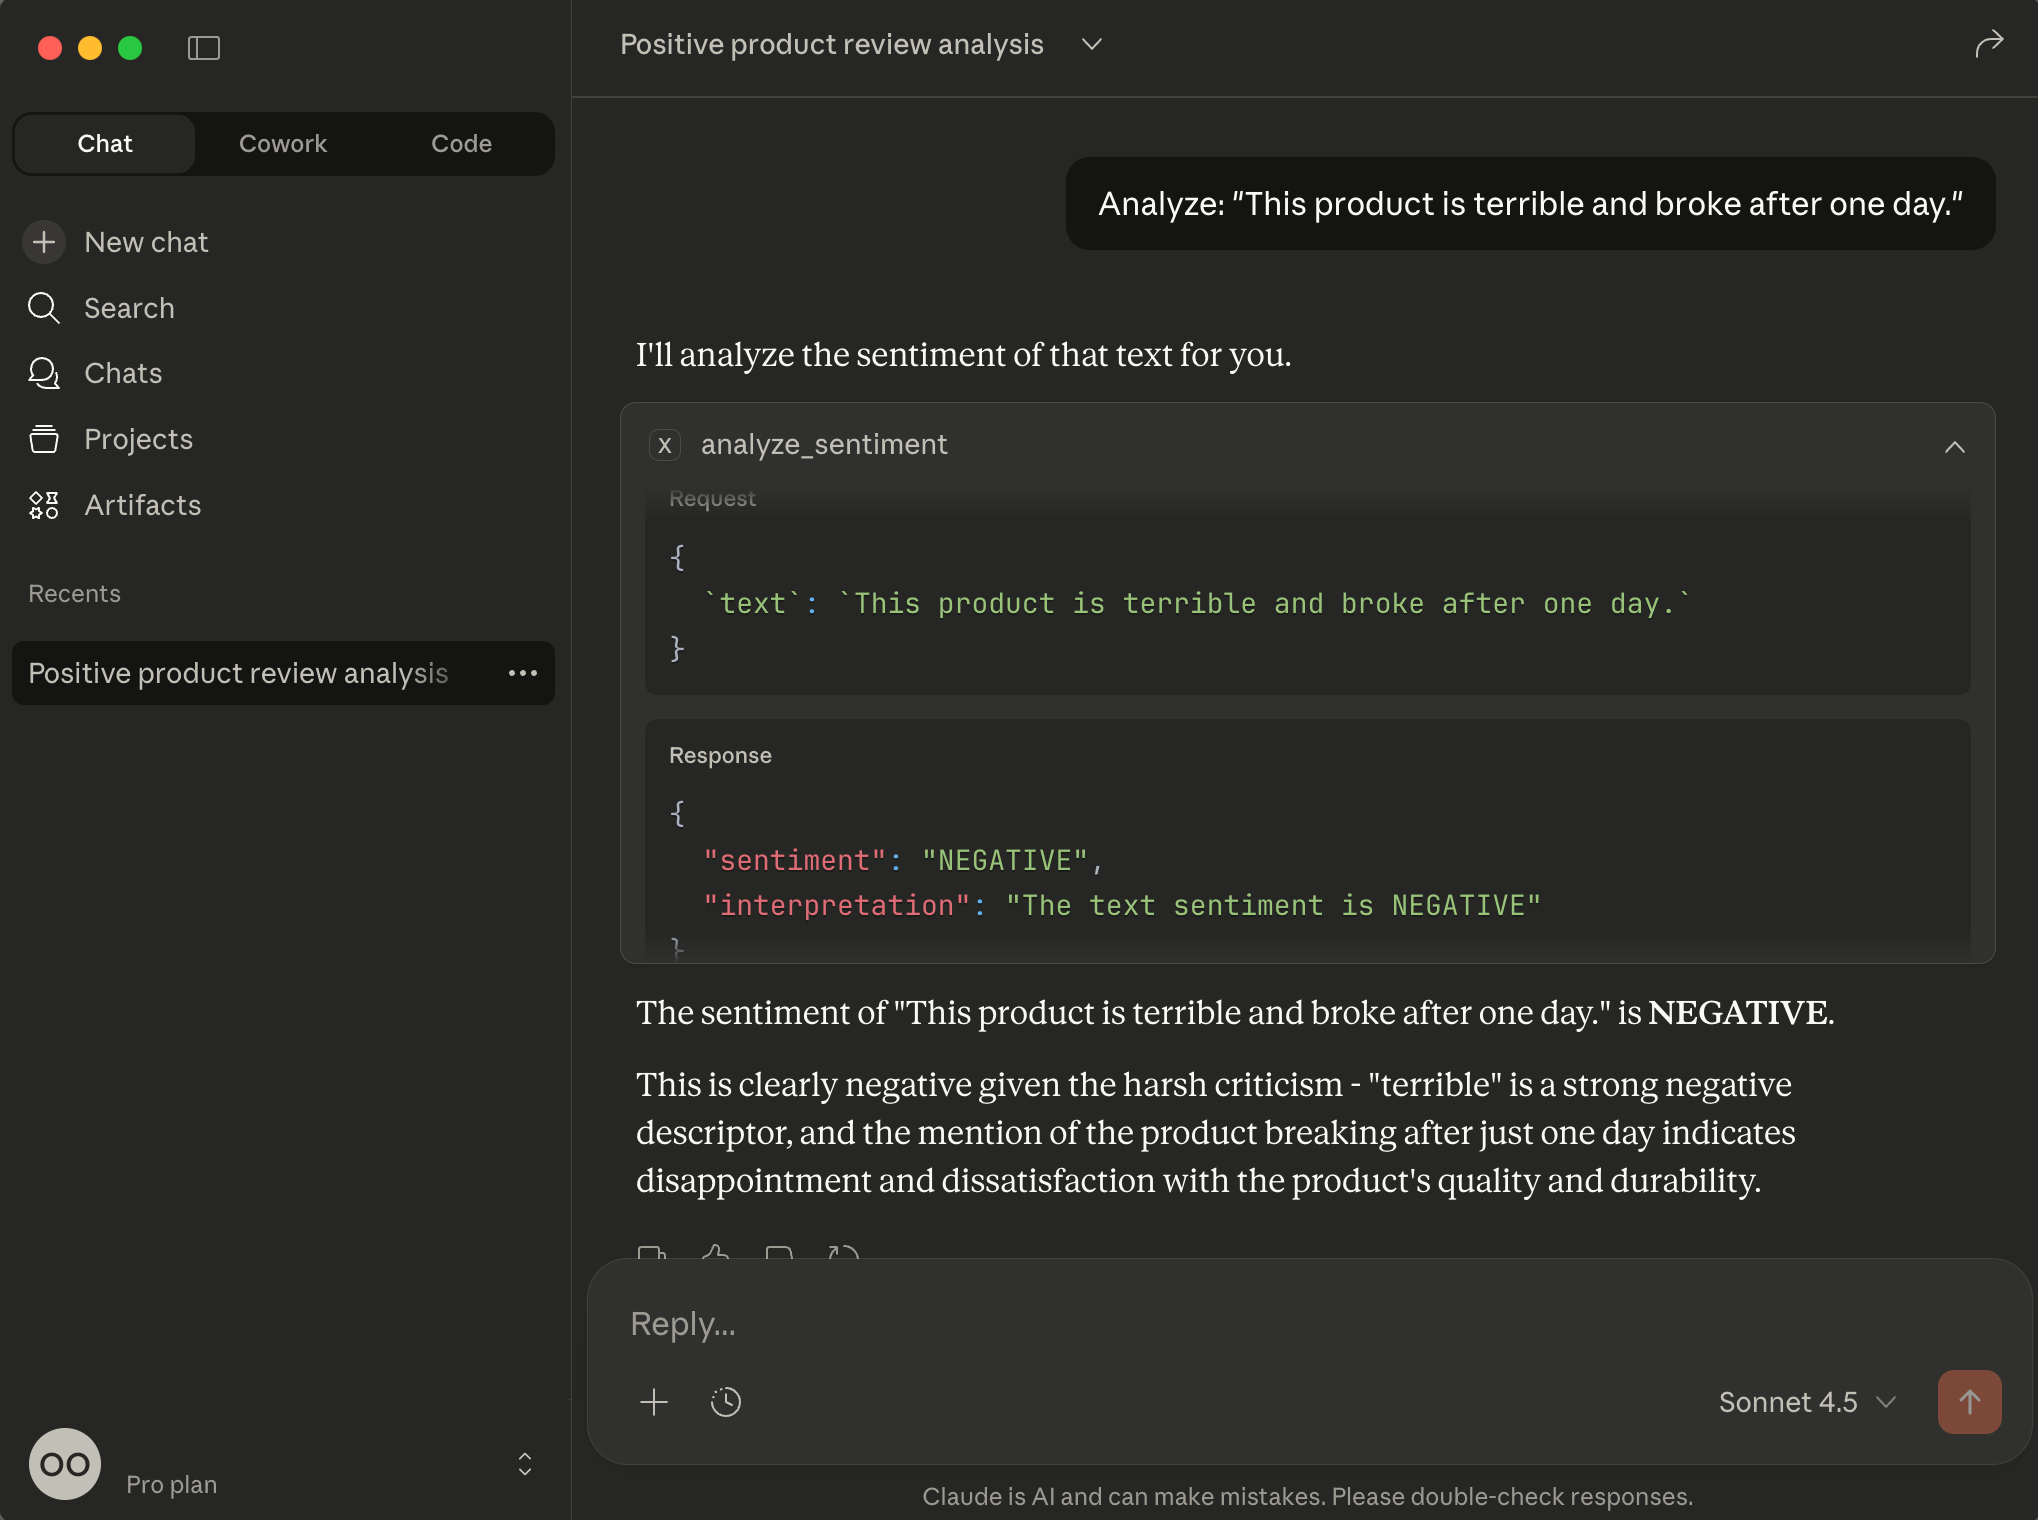Click the share arrow icon
This screenshot has height=1520, width=2038.
[x=1989, y=44]
